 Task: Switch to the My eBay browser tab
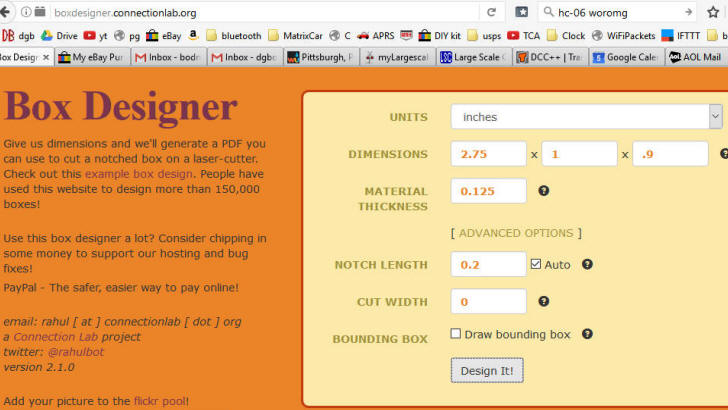(x=91, y=57)
